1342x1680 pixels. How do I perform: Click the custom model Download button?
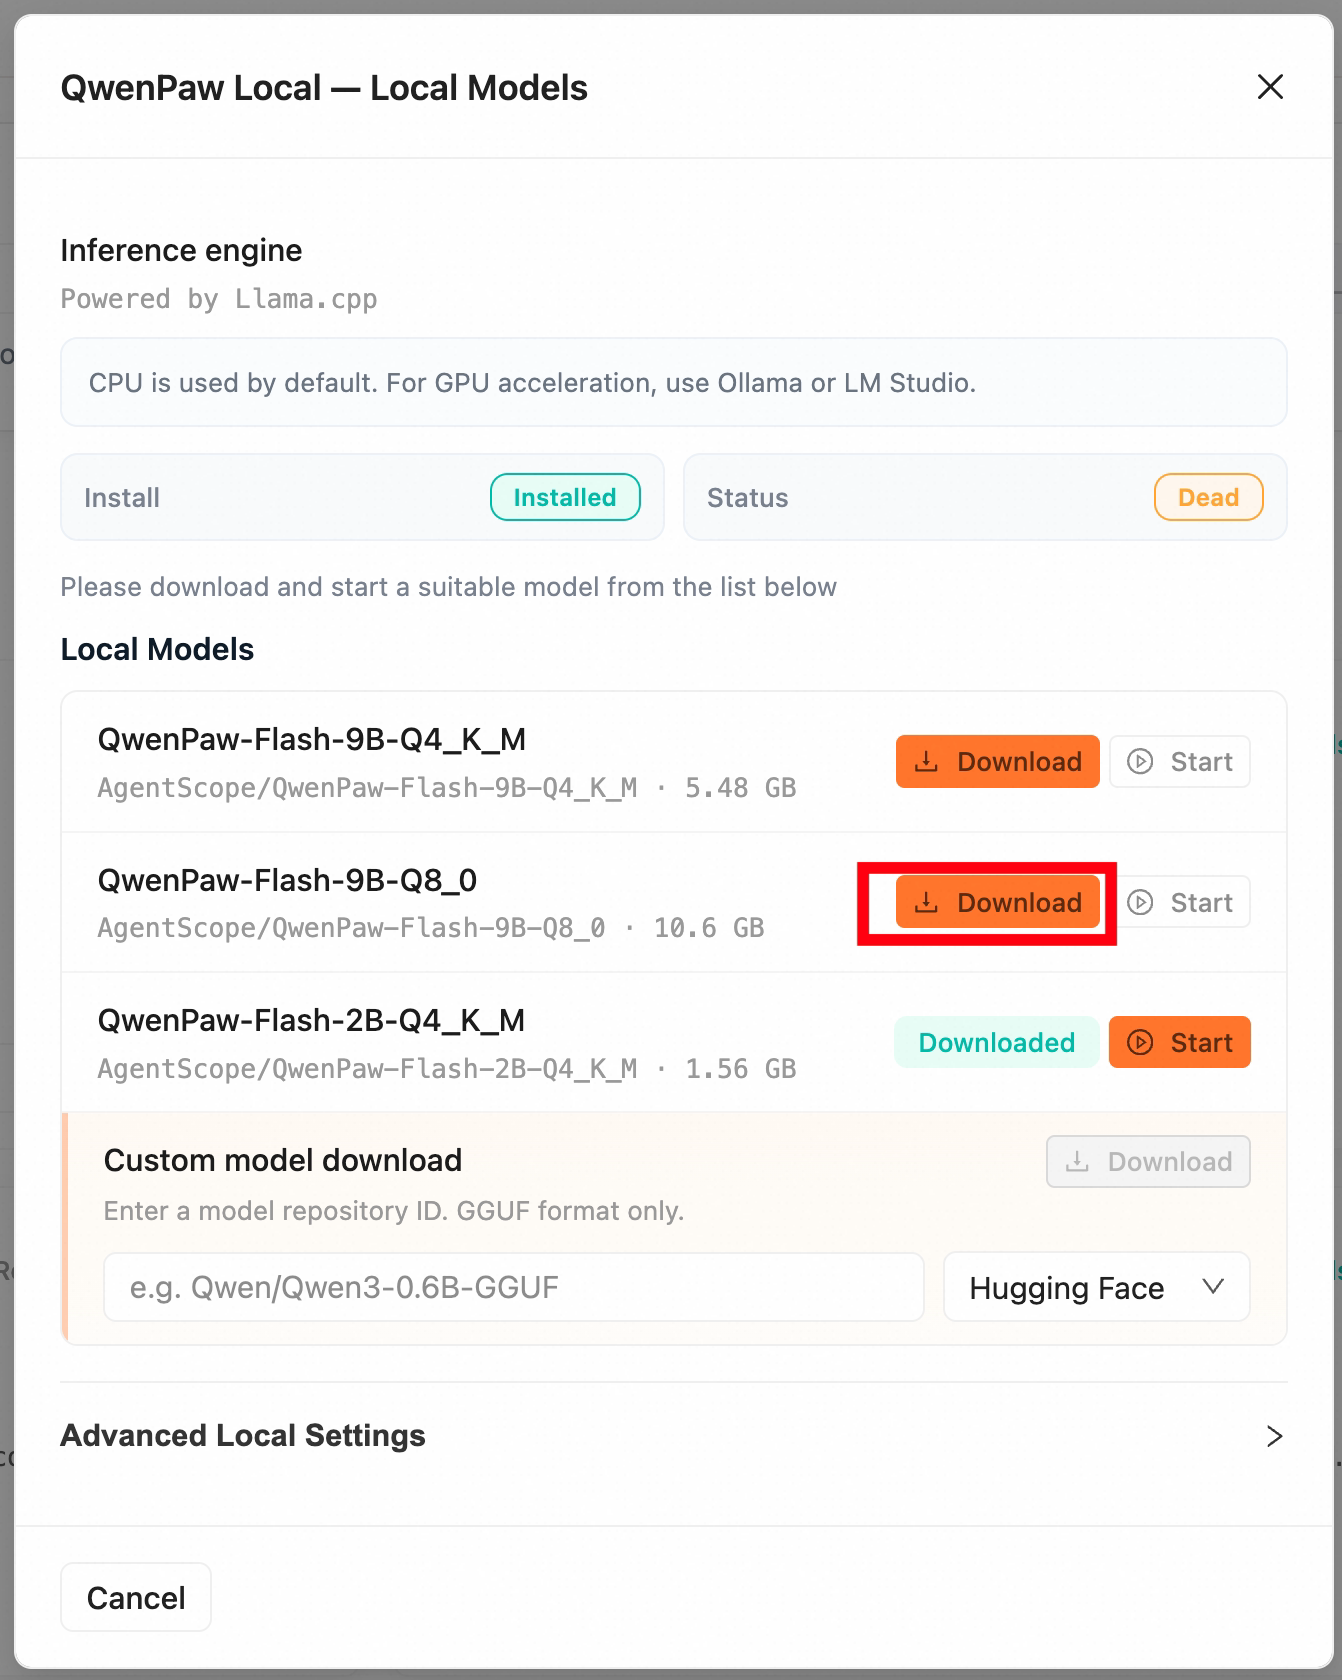[x=1148, y=1161]
